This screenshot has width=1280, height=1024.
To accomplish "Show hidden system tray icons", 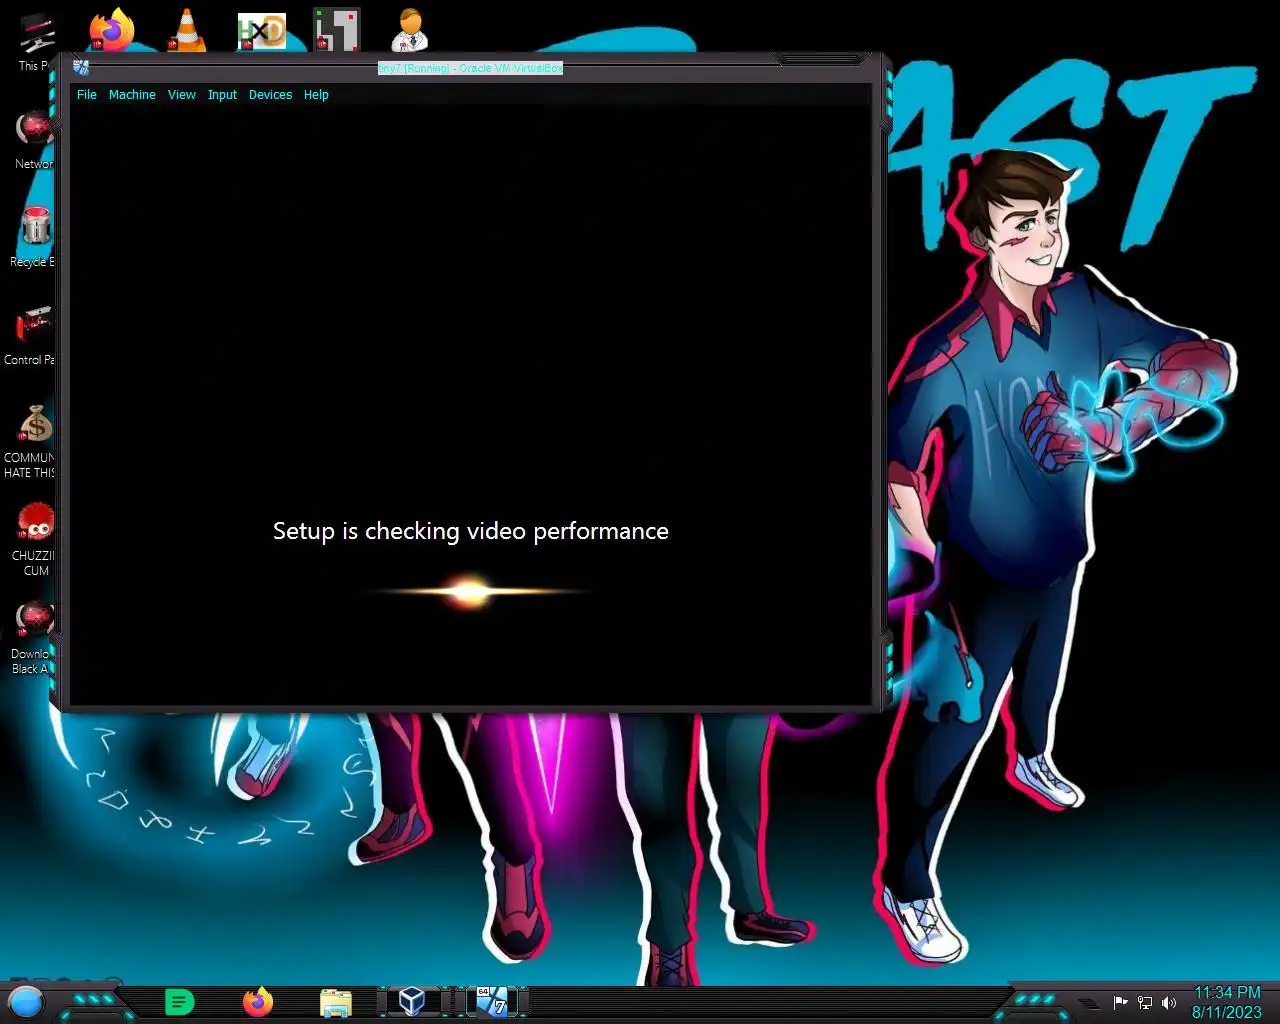I will (x=1090, y=1002).
